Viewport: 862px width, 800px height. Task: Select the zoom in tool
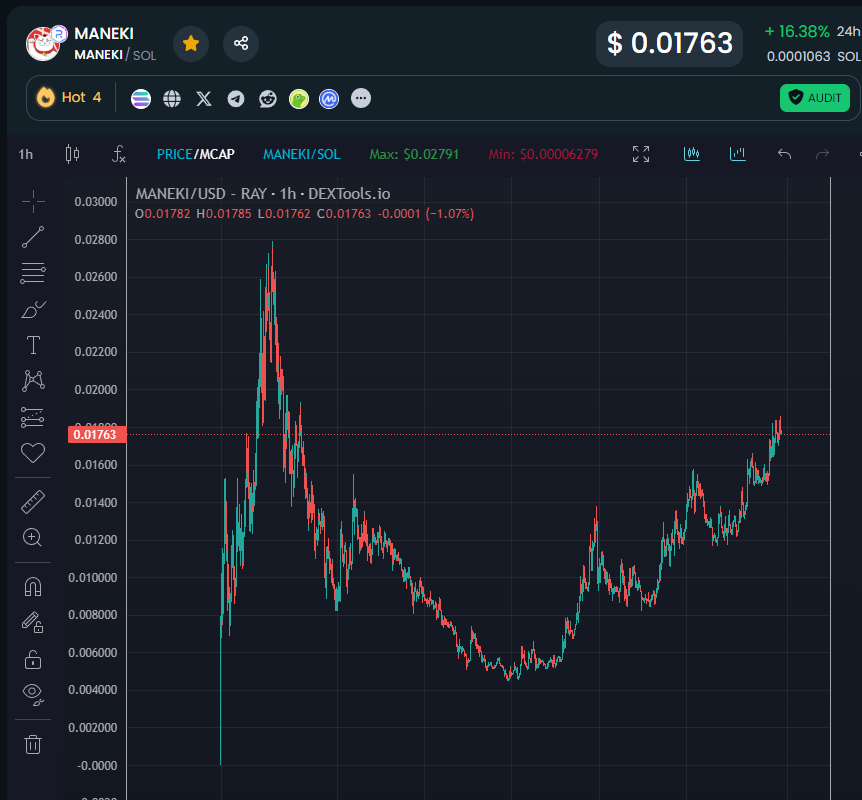(32, 537)
